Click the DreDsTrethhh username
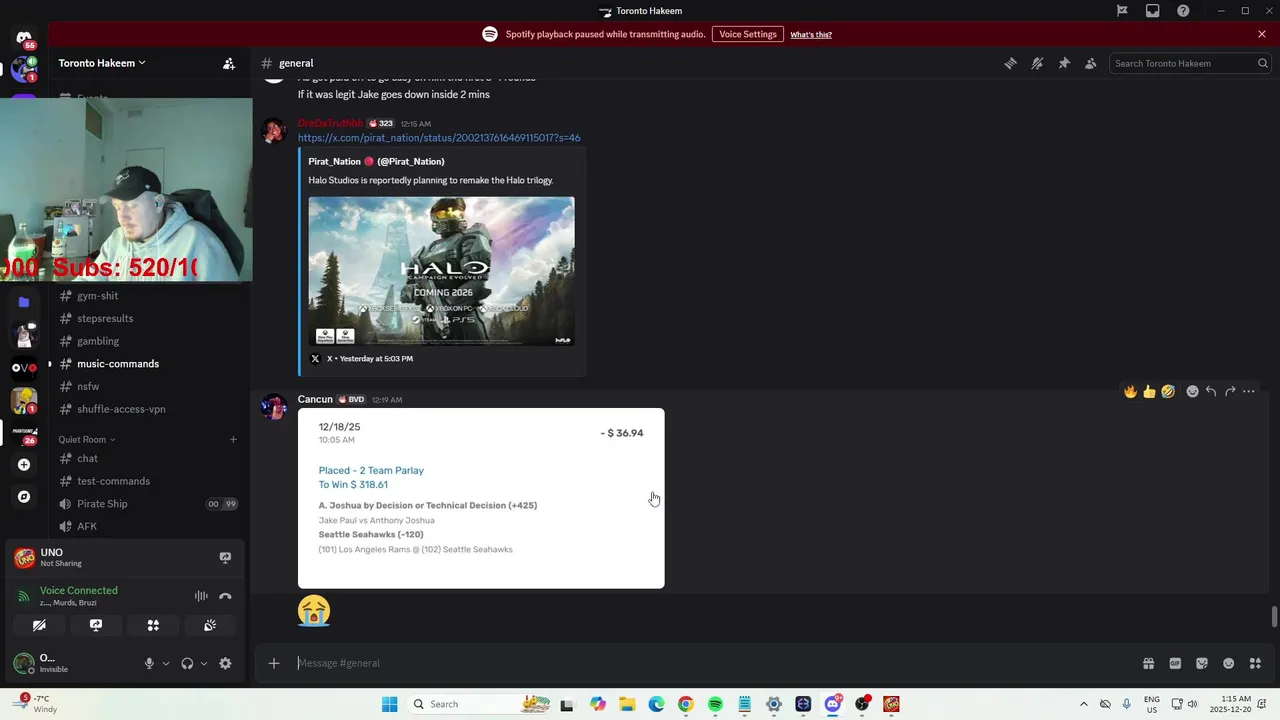This screenshot has width=1280, height=720. (x=330, y=123)
